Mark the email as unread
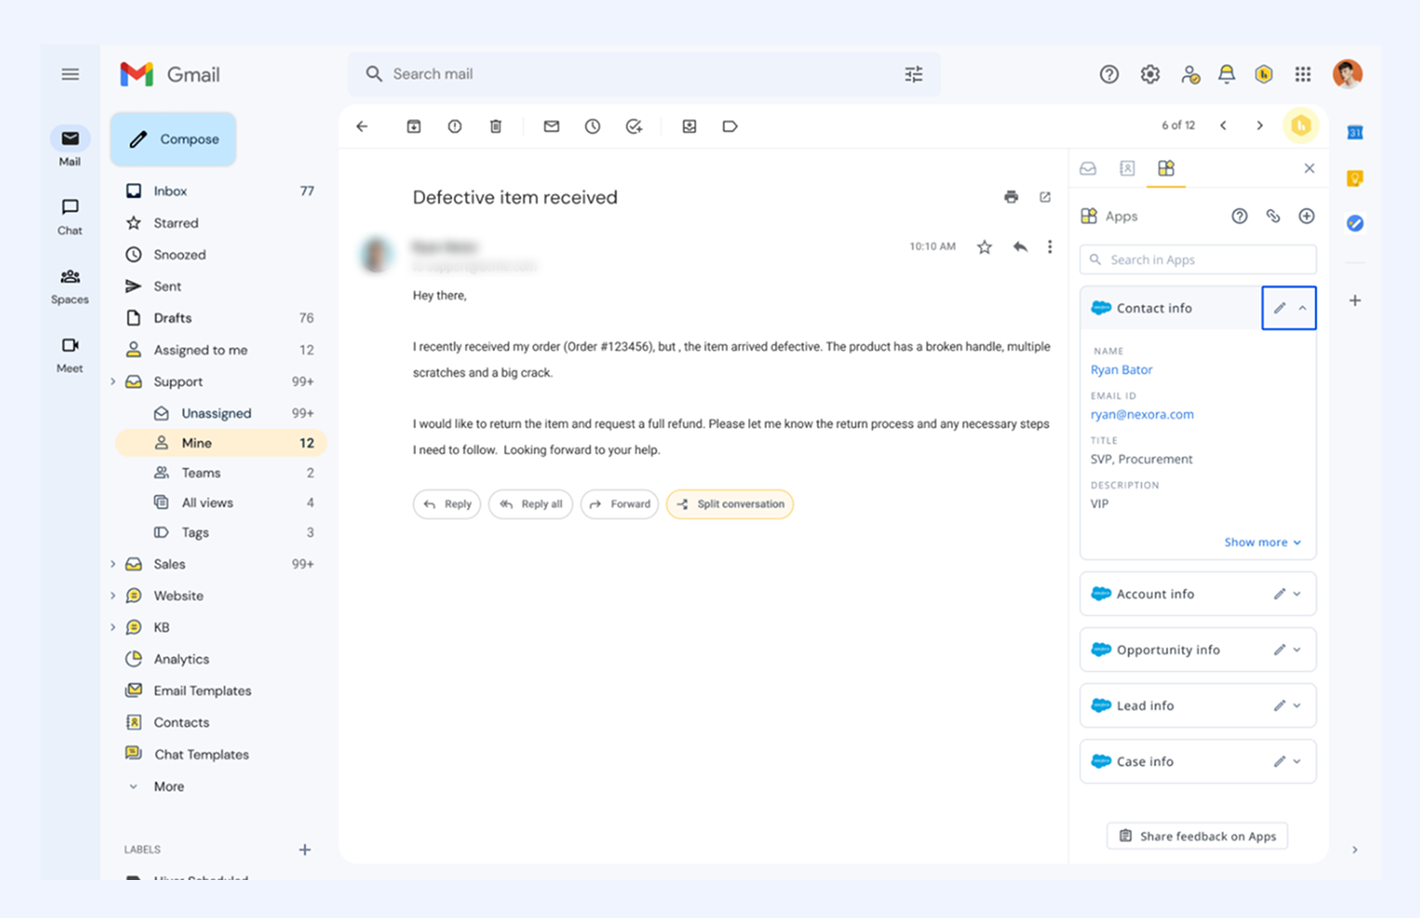Screen dimensions: 1420x918 click(551, 126)
